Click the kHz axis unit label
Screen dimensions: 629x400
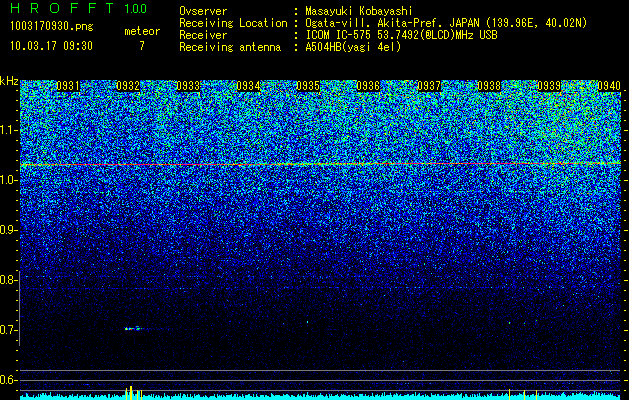[x=9, y=81]
